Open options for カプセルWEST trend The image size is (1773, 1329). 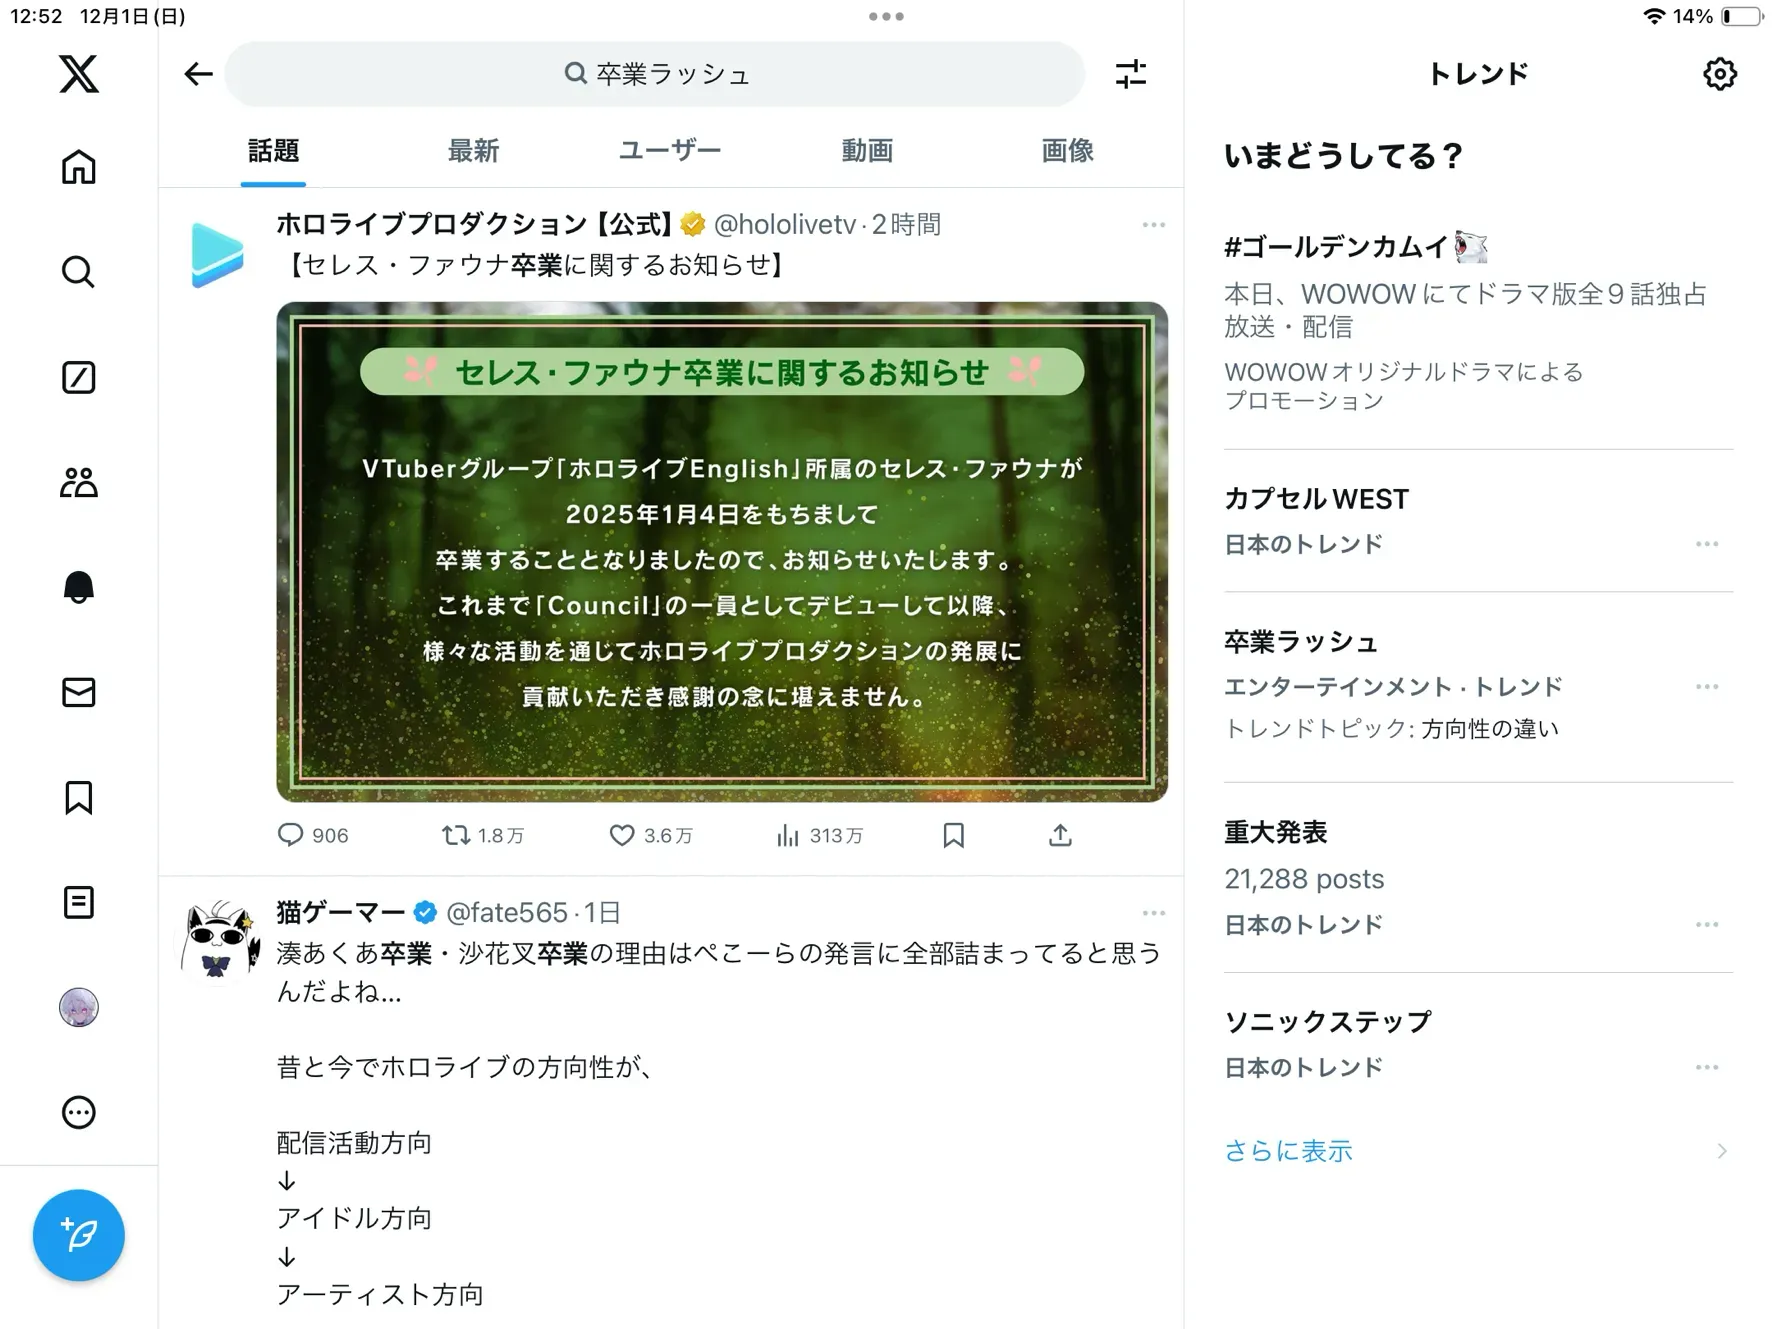[x=1706, y=544]
